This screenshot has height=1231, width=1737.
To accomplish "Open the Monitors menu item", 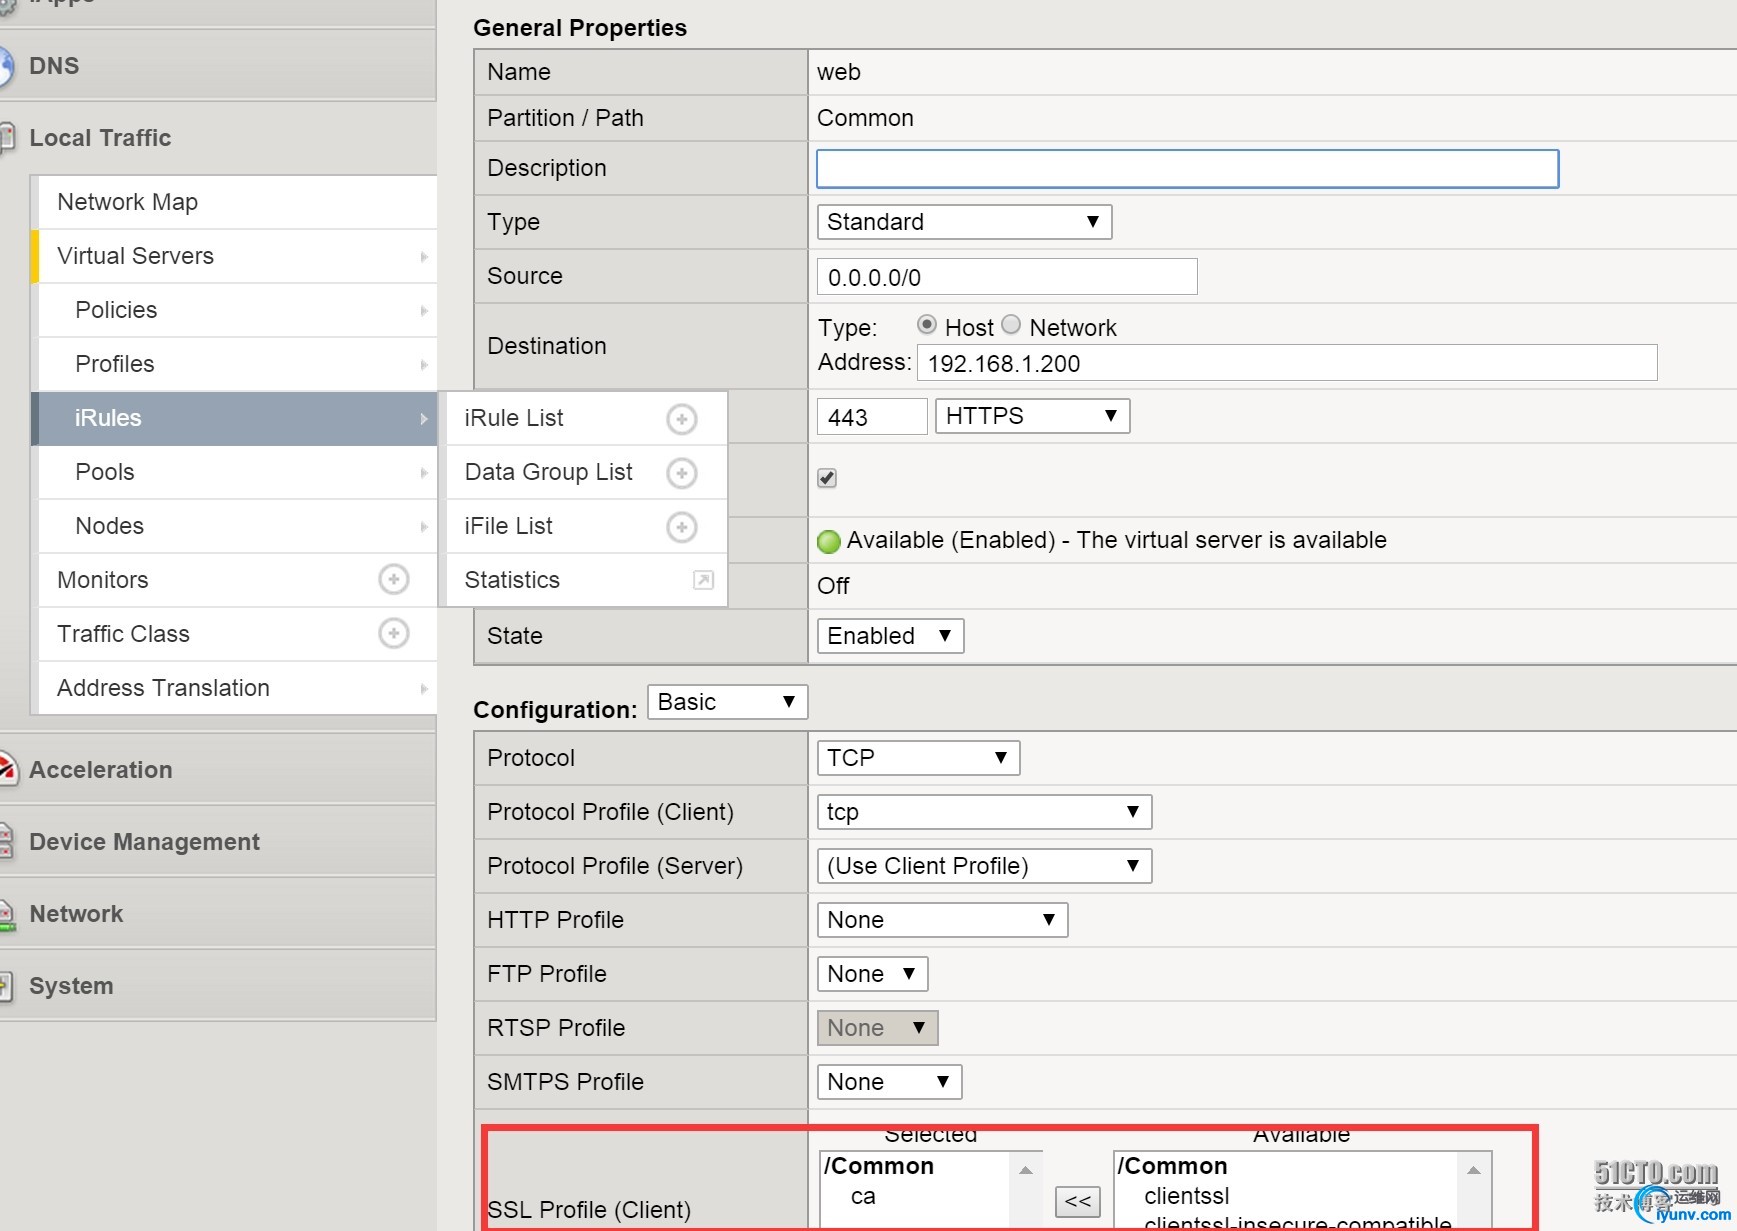I will 238,580.
